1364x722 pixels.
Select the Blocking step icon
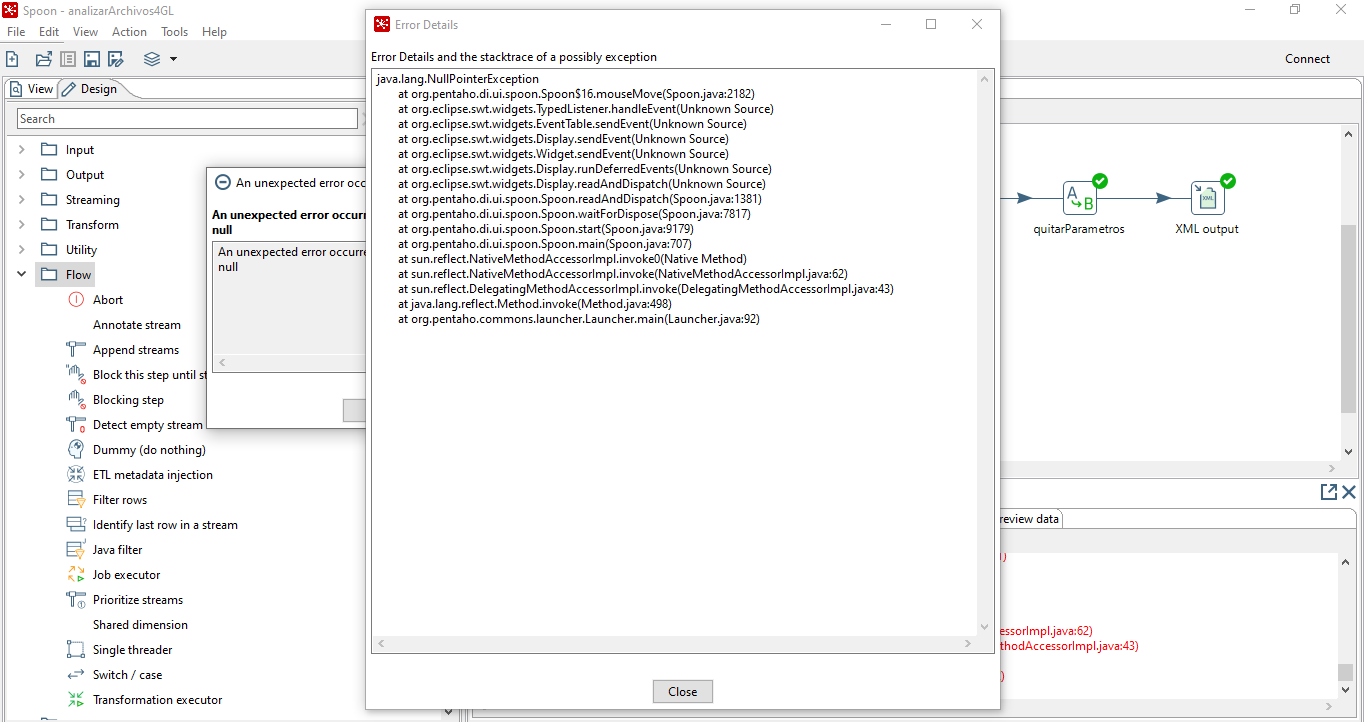coord(76,399)
